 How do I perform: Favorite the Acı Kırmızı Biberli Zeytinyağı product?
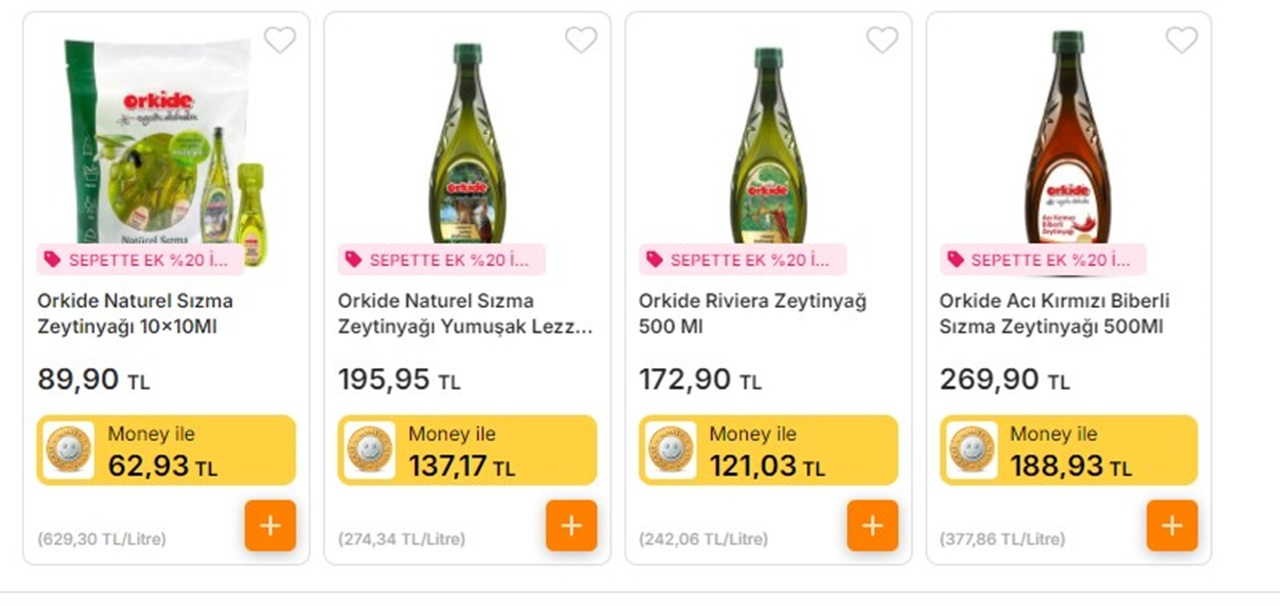(1182, 40)
